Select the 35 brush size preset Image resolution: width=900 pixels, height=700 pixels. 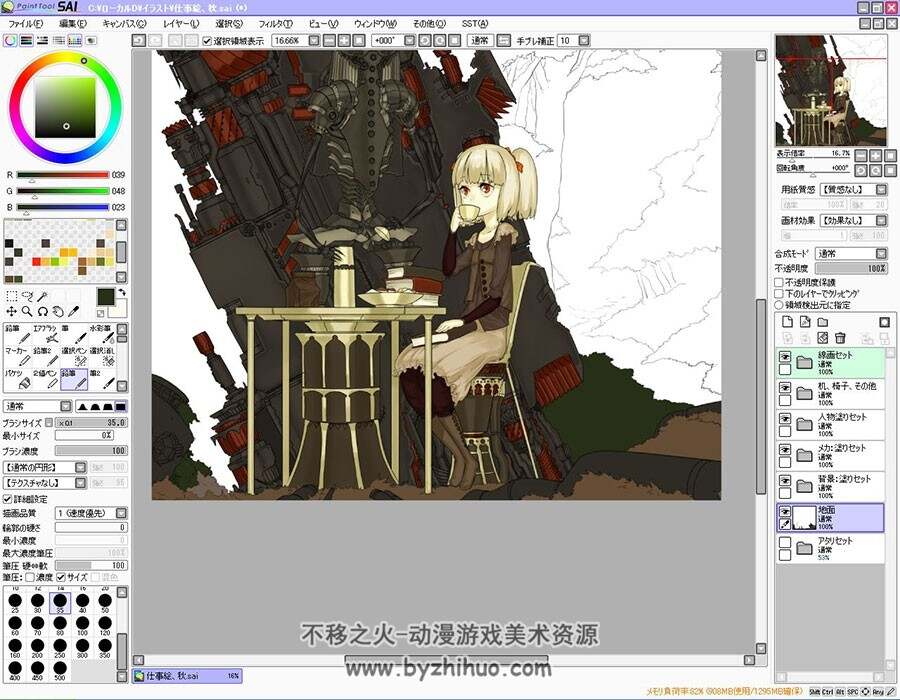(60, 603)
